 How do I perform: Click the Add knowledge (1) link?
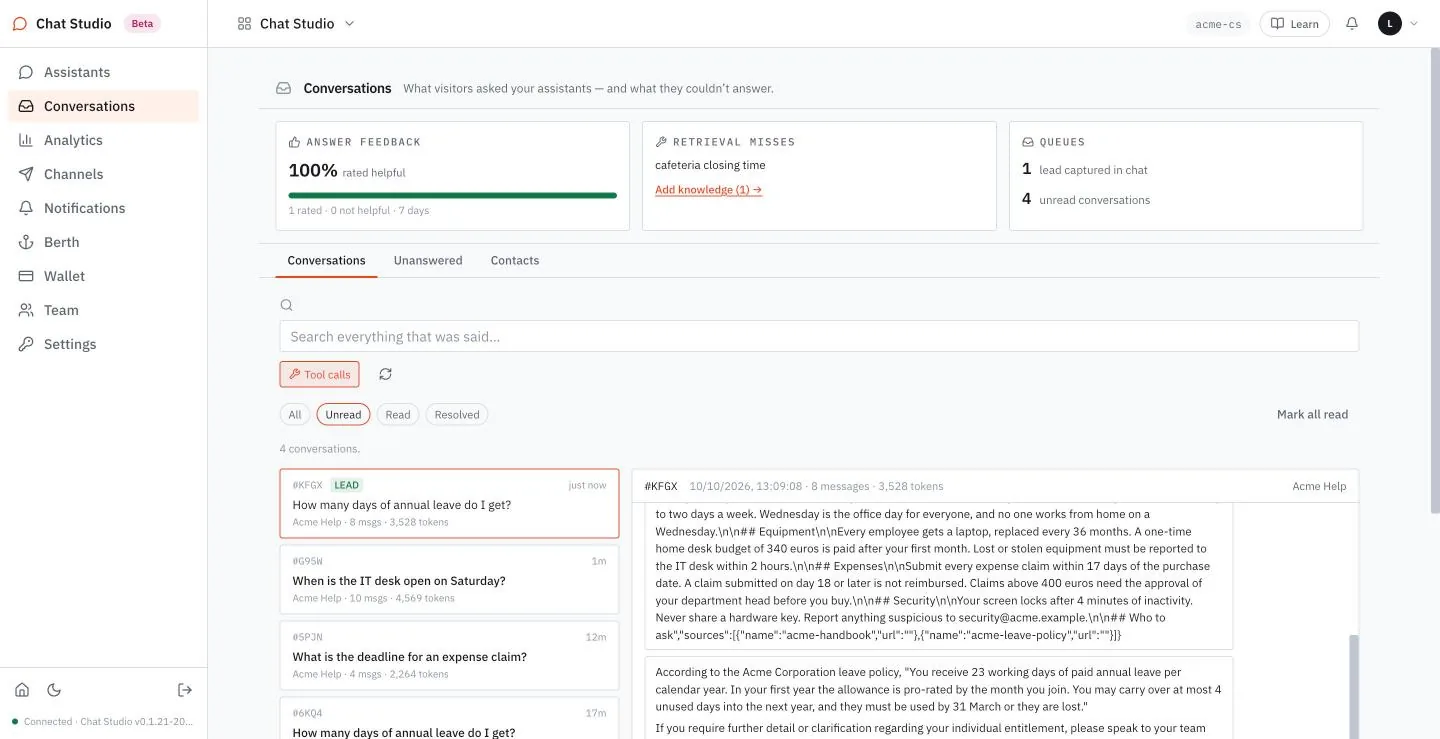(709, 190)
